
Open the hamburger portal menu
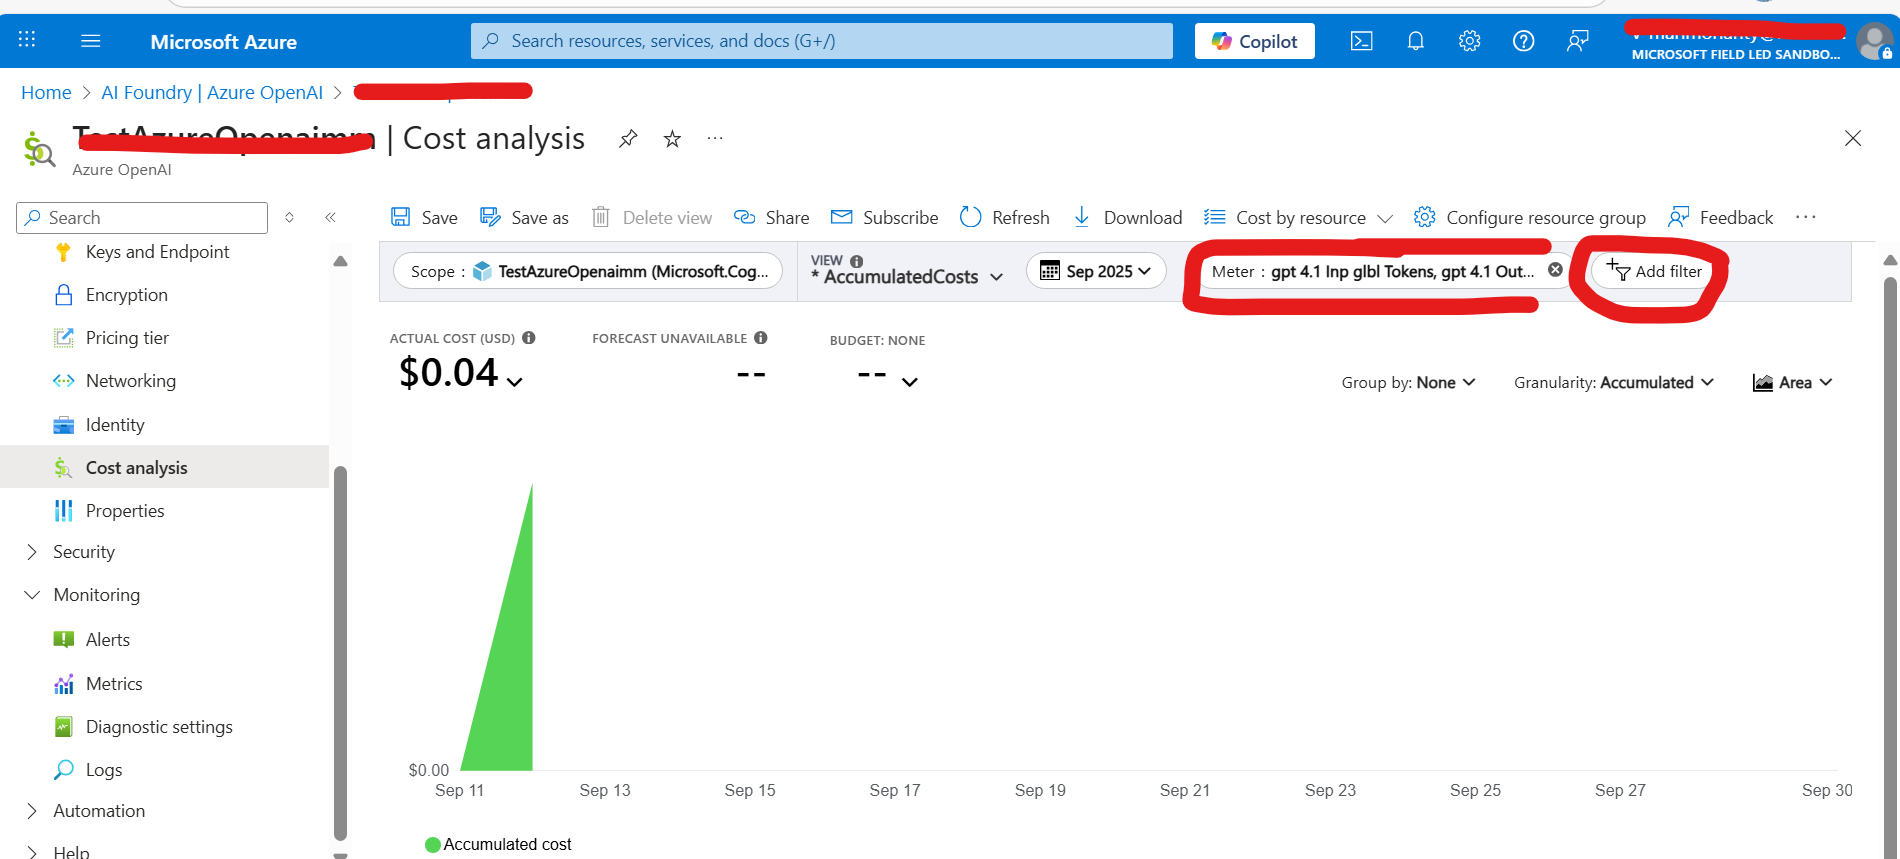(91, 41)
